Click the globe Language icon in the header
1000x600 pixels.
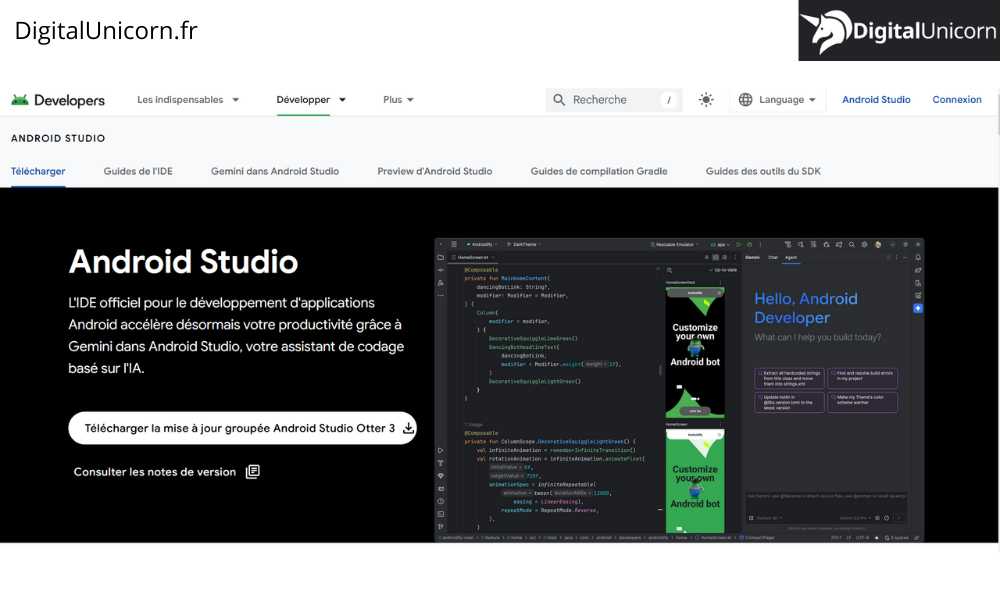[745, 99]
